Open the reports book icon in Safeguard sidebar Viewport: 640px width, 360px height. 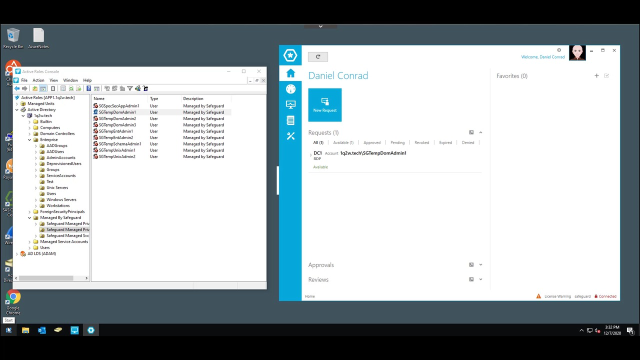pos(291,120)
